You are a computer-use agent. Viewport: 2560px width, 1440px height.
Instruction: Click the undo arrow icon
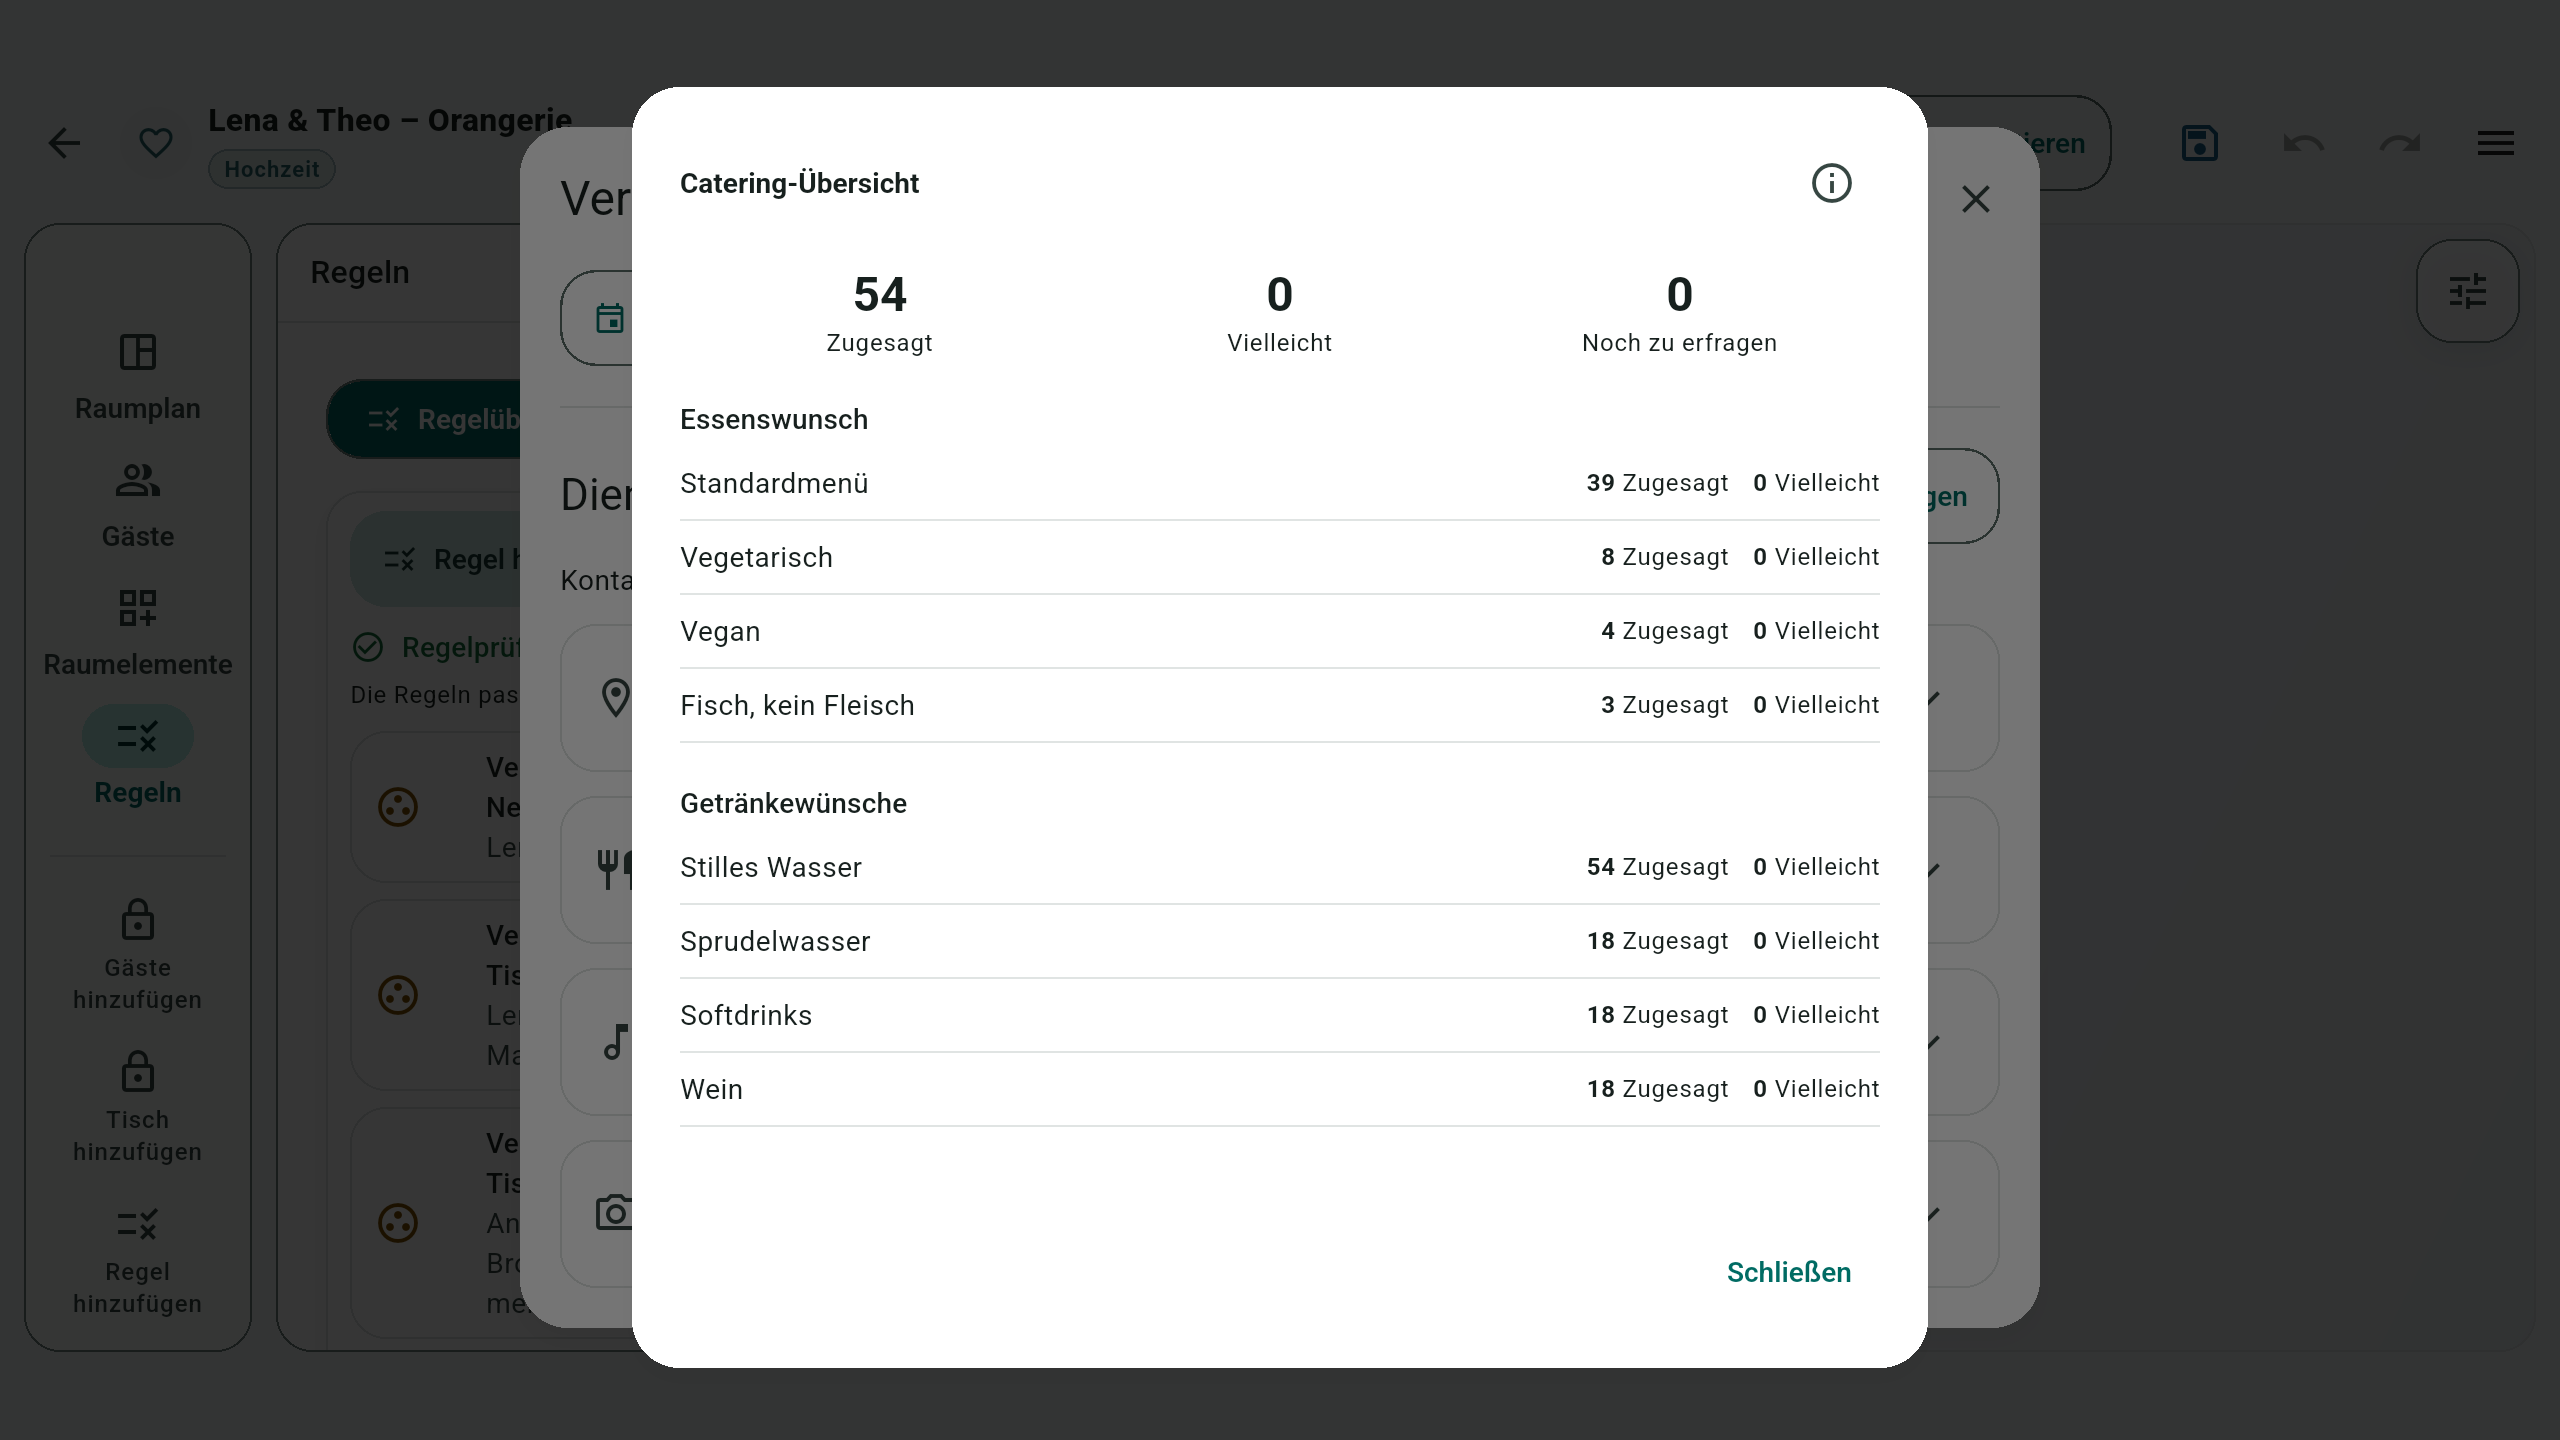2303,143
